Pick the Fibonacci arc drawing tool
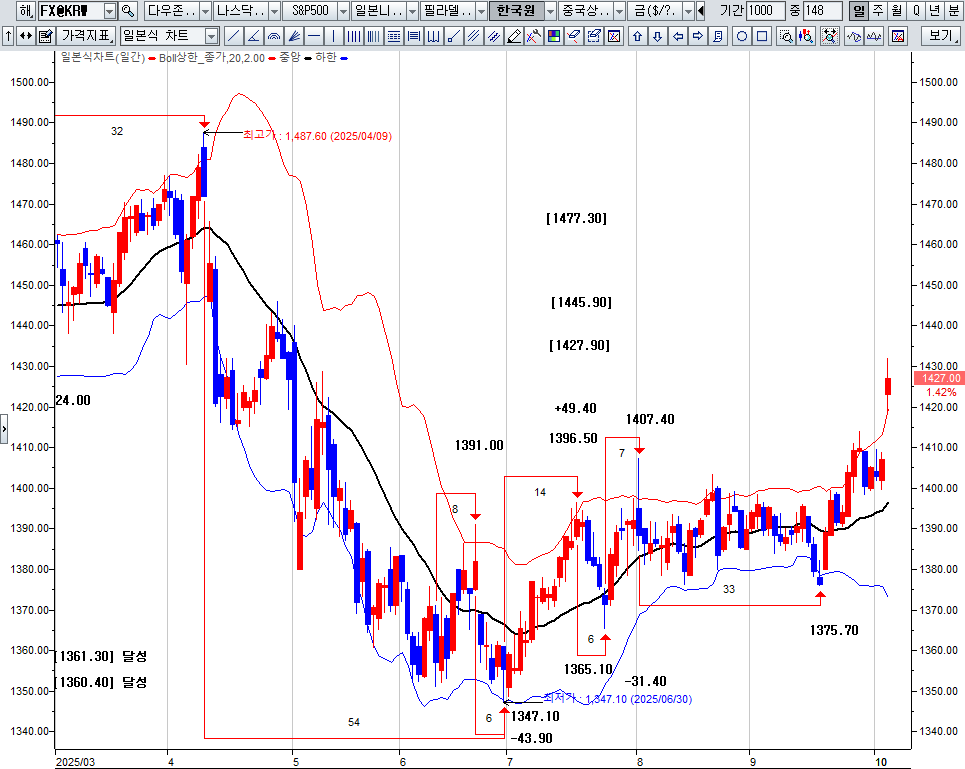965x769 pixels. coord(274,37)
